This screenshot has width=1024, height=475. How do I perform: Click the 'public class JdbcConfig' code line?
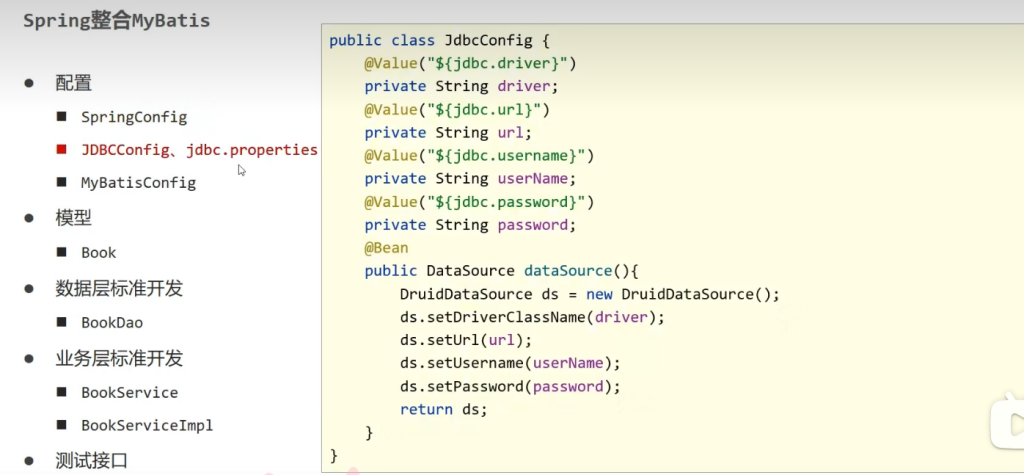pos(440,41)
